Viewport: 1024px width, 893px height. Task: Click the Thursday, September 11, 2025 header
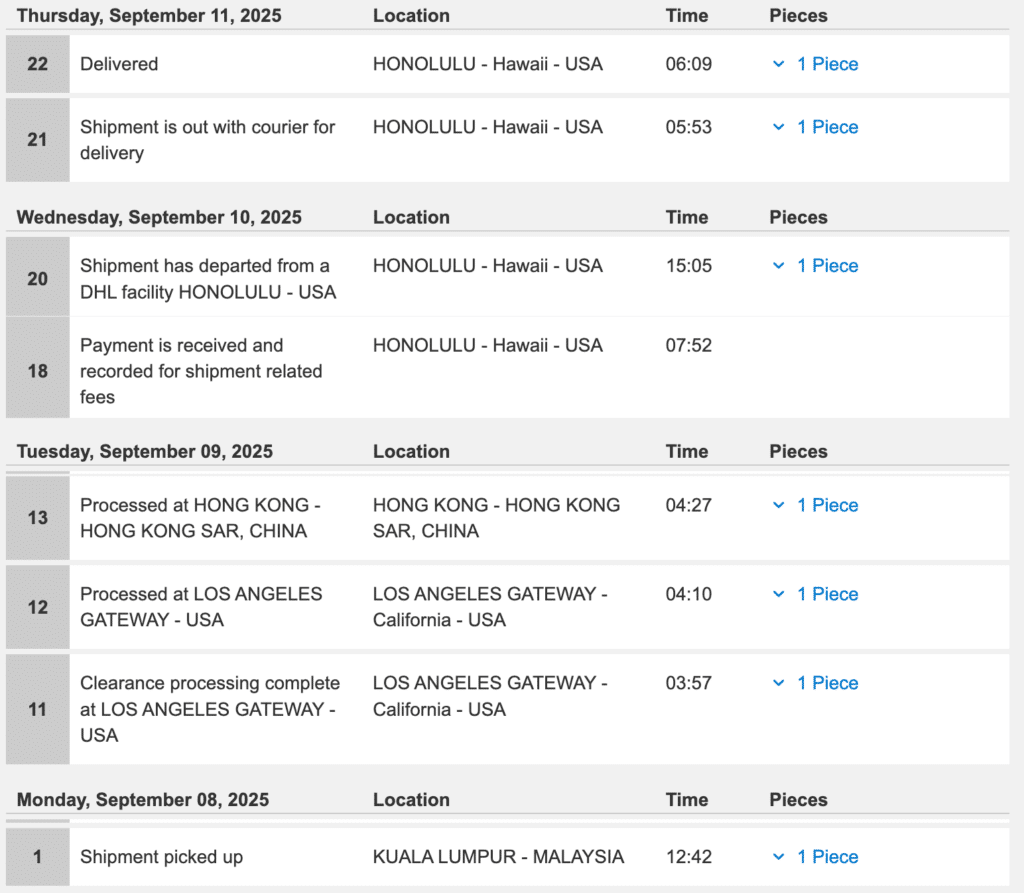[x=149, y=16]
